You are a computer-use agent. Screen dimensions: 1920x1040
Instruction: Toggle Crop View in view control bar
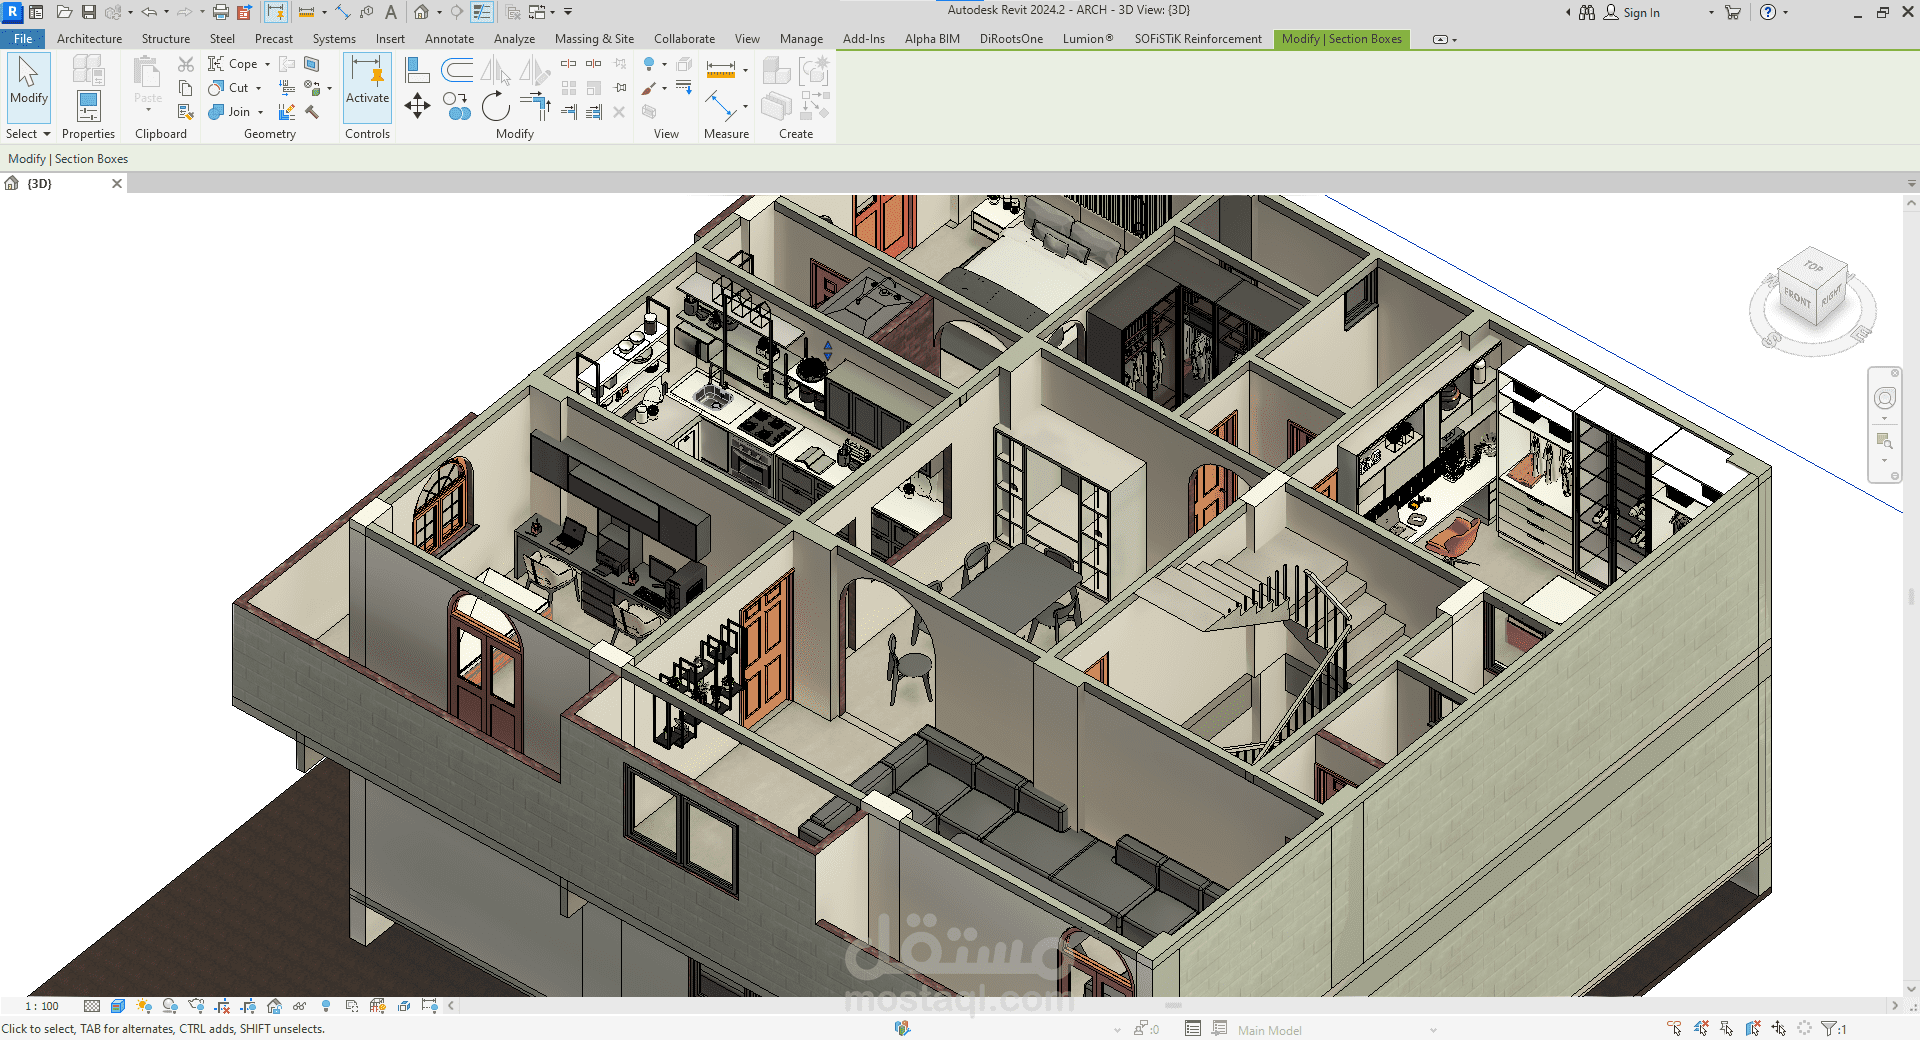(x=222, y=1006)
